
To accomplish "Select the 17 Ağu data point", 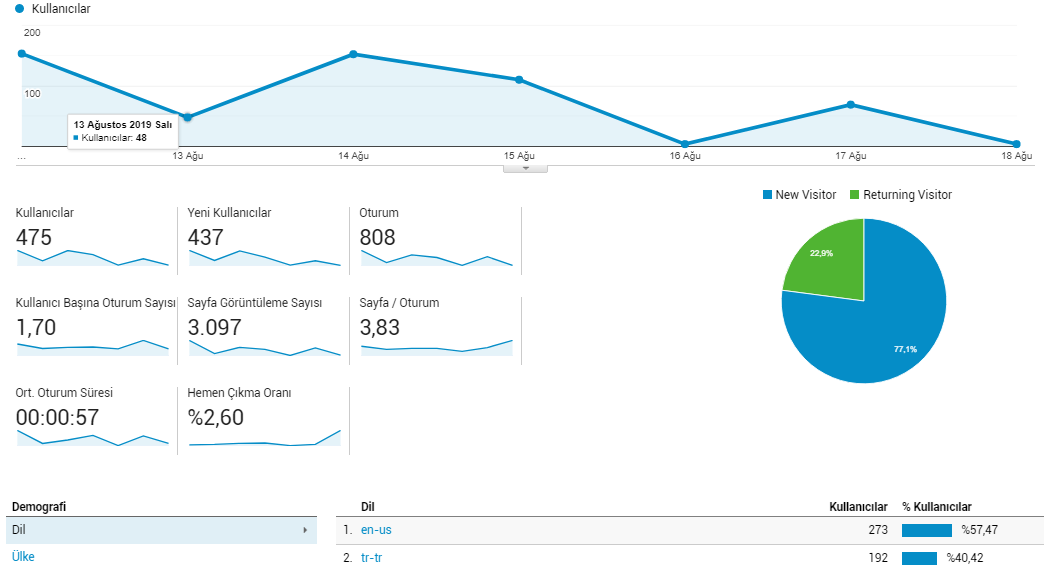I will pyautogui.click(x=851, y=105).
